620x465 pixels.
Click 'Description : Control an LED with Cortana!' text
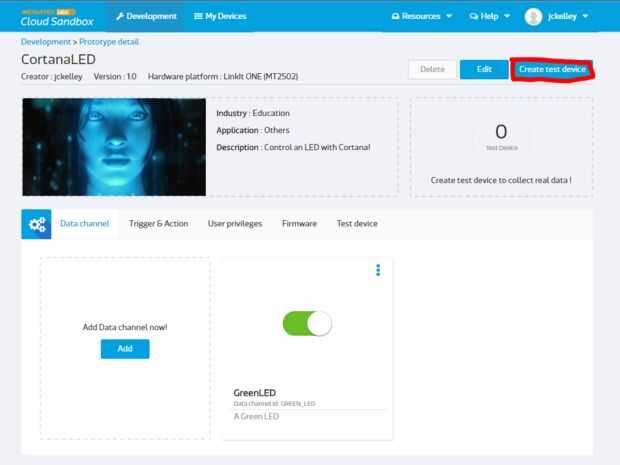tap(293, 147)
